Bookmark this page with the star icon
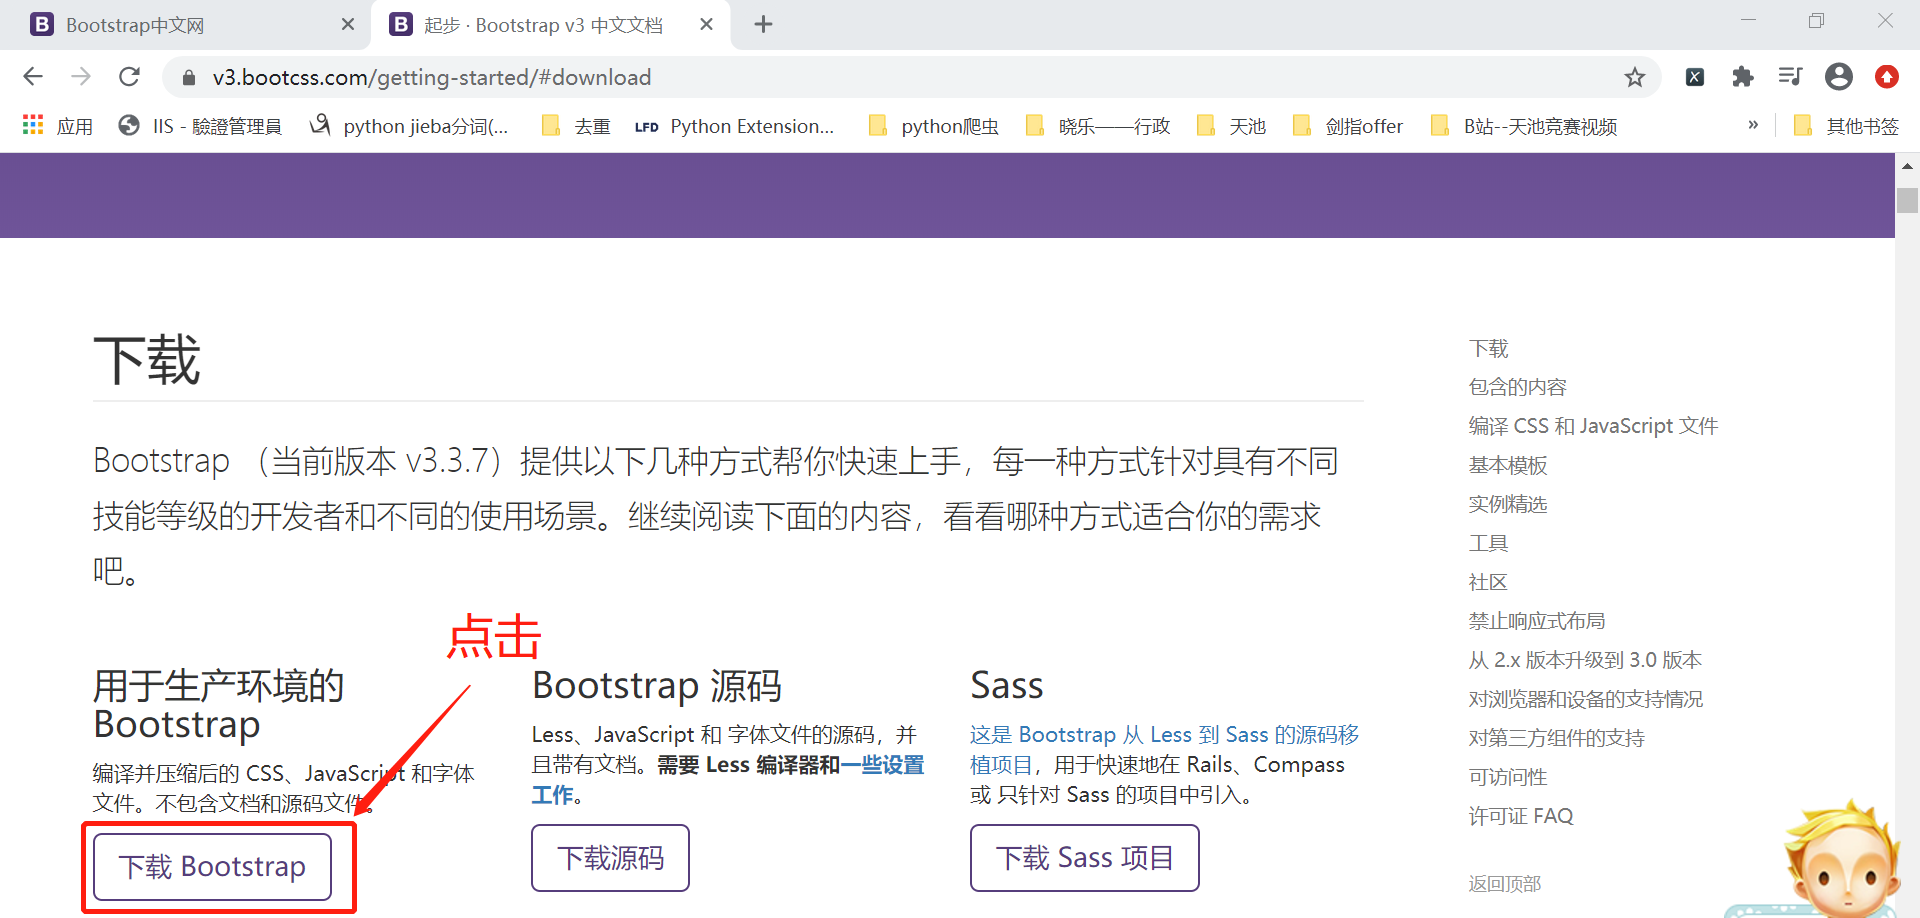 point(1635,77)
